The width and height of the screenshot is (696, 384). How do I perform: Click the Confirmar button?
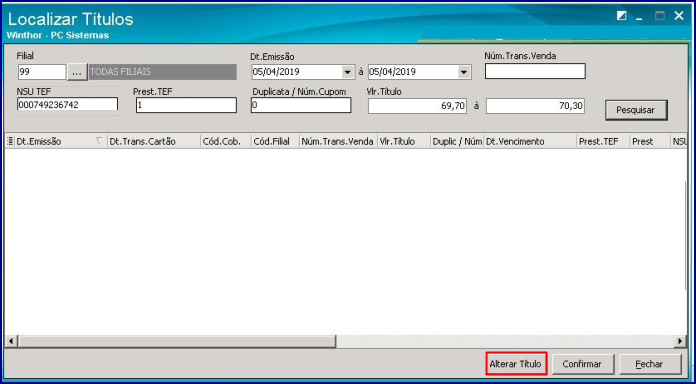tap(582, 364)
